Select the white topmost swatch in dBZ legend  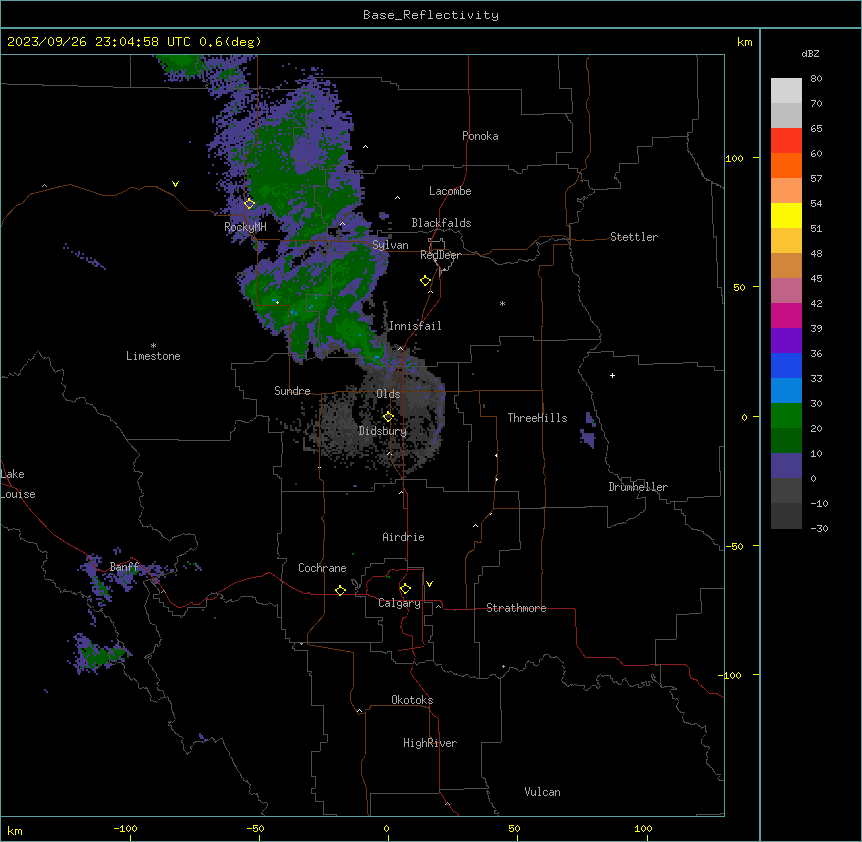786,90
